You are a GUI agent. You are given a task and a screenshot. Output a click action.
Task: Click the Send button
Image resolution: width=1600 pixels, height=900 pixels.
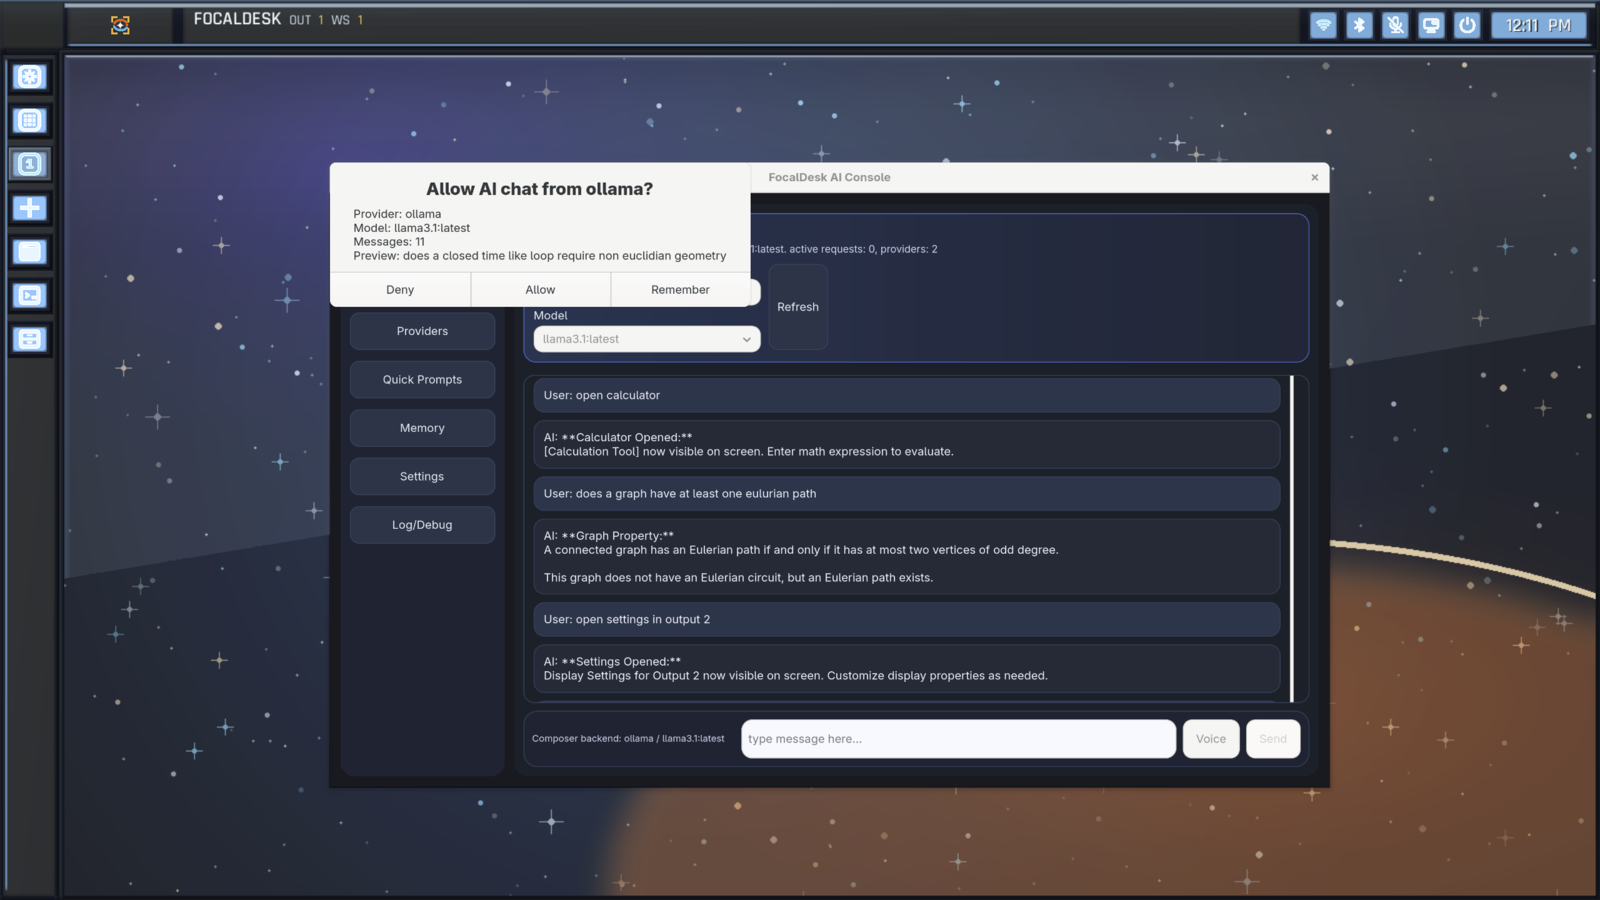point(1273,739)
